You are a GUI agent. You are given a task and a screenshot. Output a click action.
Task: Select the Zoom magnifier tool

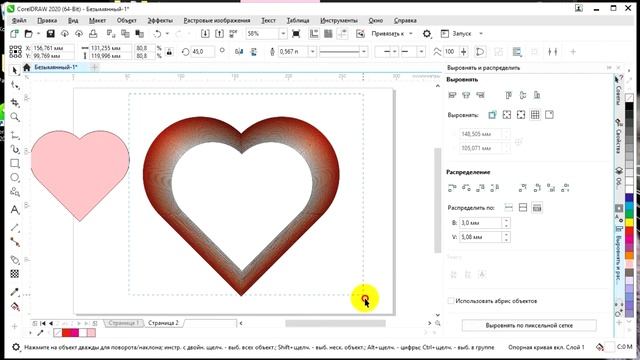[x=15, y=118]
